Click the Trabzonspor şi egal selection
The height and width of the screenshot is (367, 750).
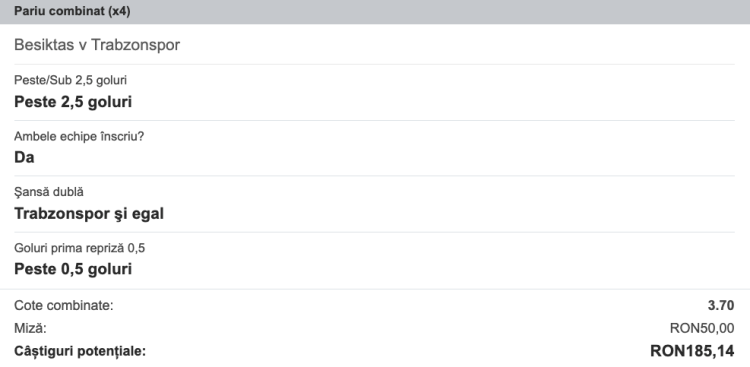pos(89,213)
